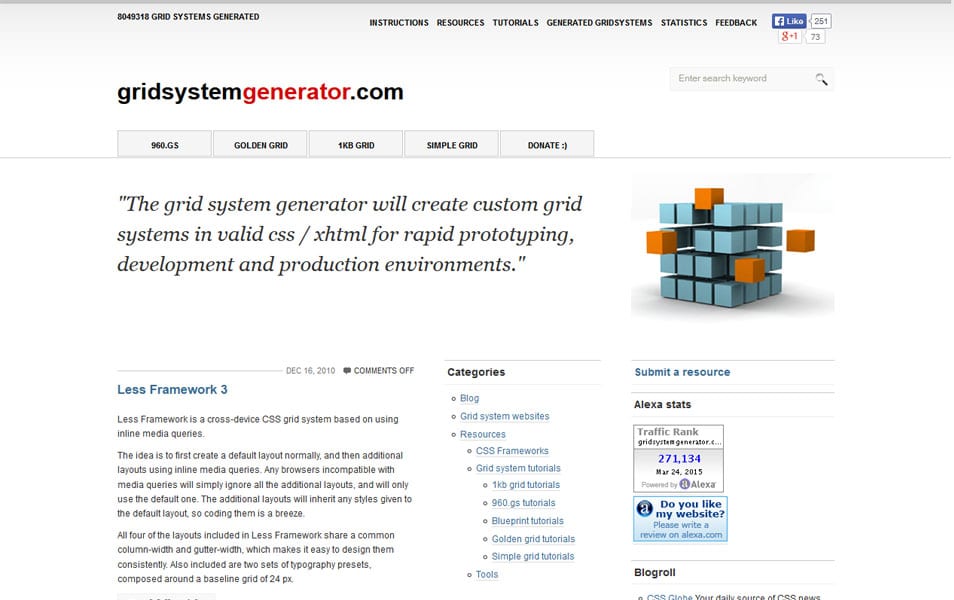Select the Simple Grid tab
The image size is (954, 600).
click(x=451, y=144)
